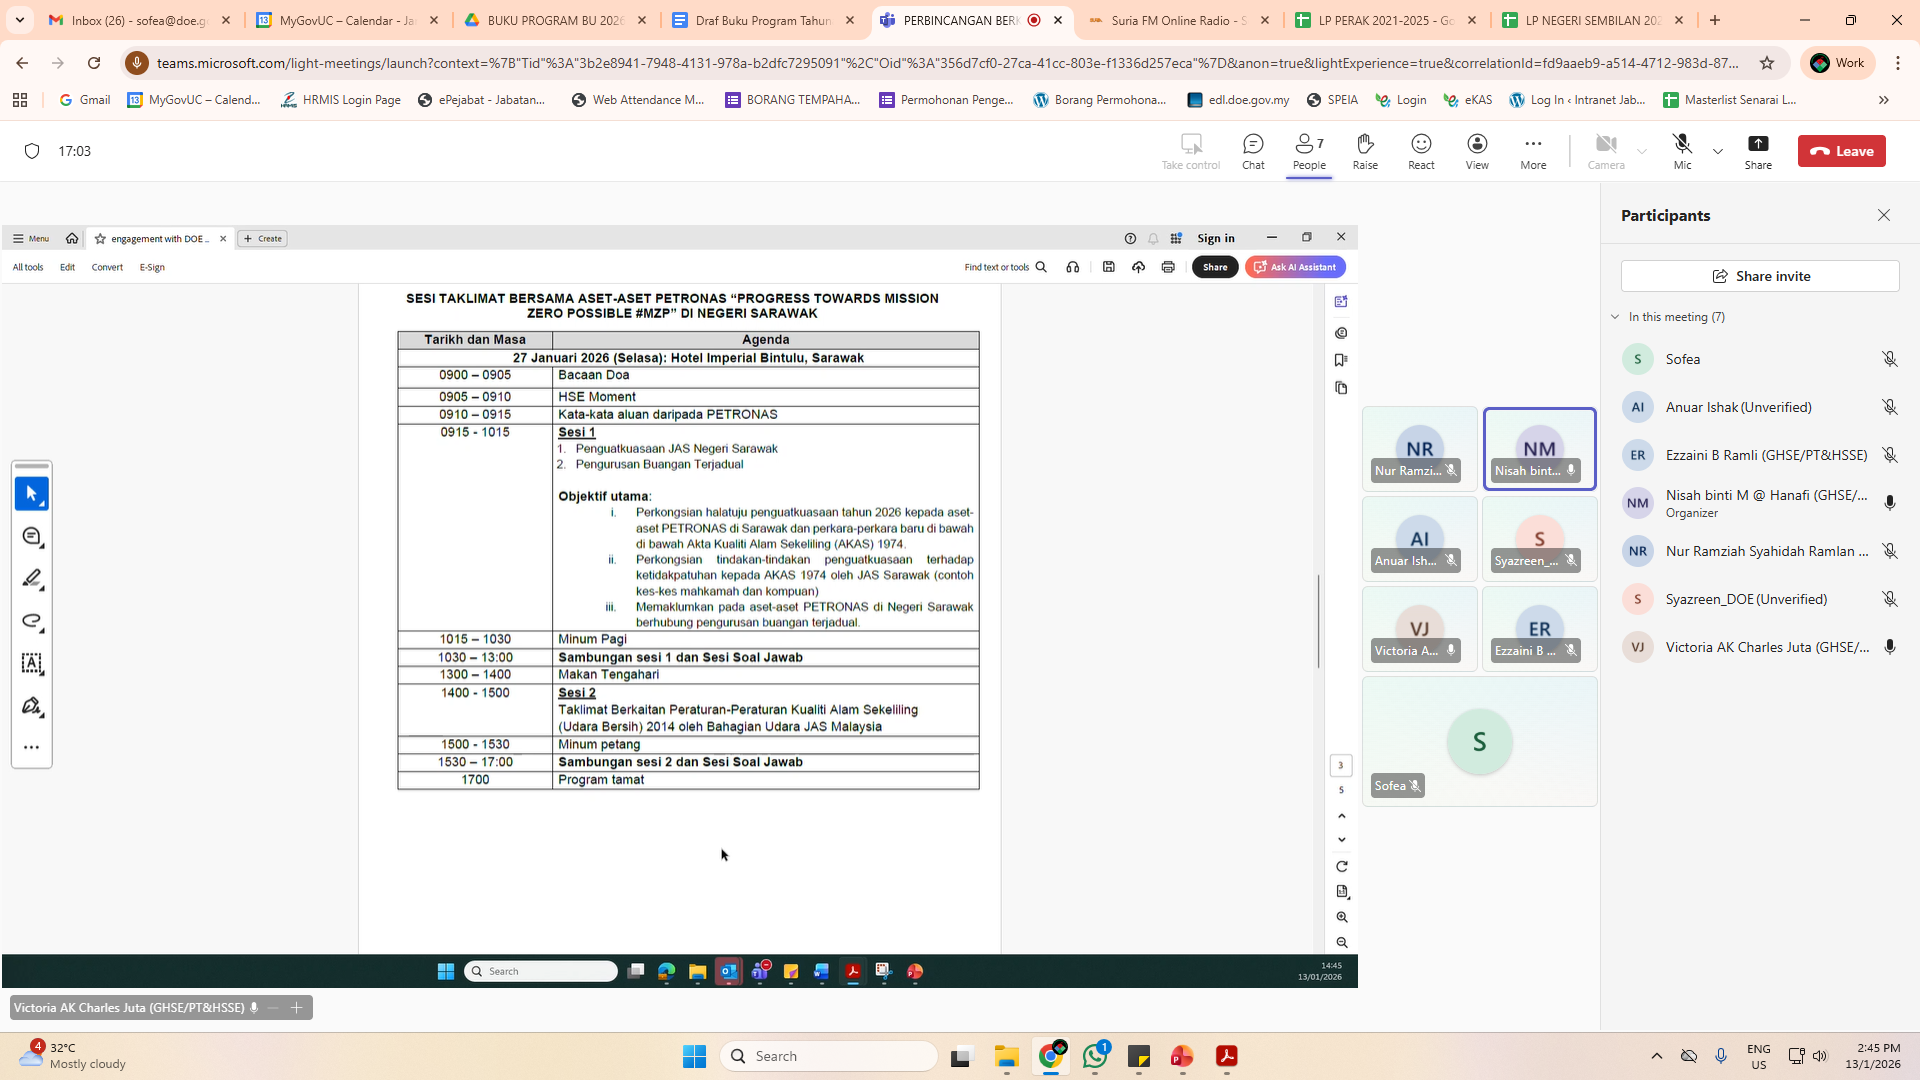Toggle Victoria AK Charles Juta's mic icon
1920x1080 pixels.
[1889, 647]
